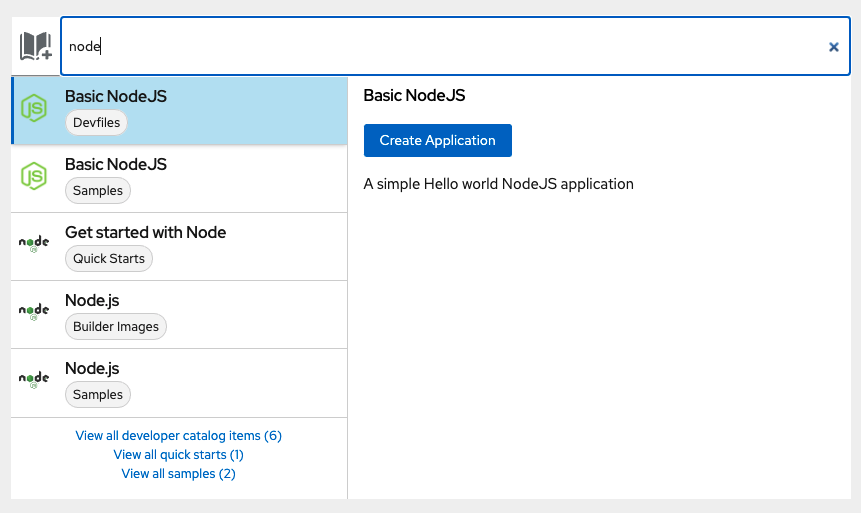Click node logo in Quick Starts row
Image resolution: width=861 pixels, height=513 pixels.
pos(34,244)
